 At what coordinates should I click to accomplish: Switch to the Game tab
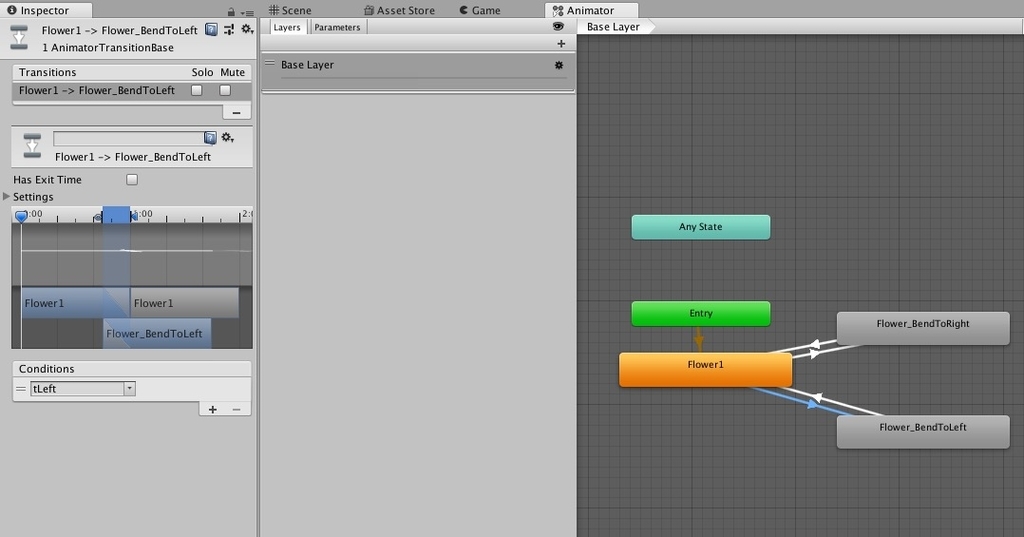click(480, 10)
